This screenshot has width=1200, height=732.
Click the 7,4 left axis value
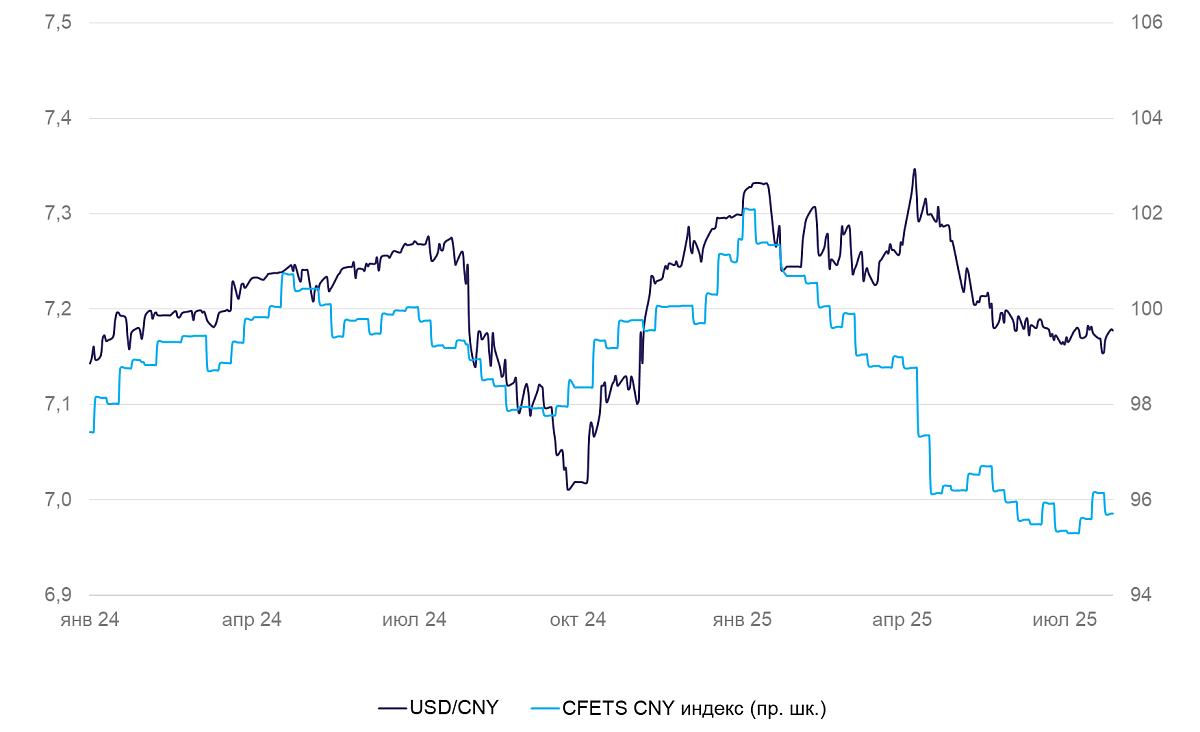58,118
